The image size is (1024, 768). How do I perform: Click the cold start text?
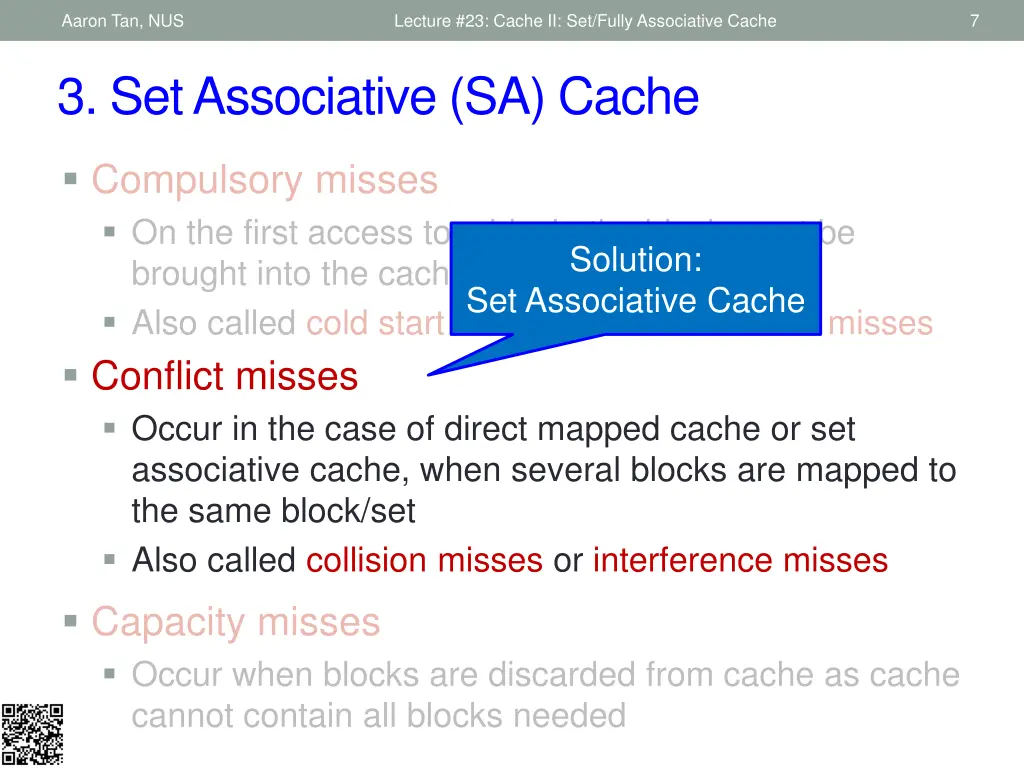click(x=375, y=323)
